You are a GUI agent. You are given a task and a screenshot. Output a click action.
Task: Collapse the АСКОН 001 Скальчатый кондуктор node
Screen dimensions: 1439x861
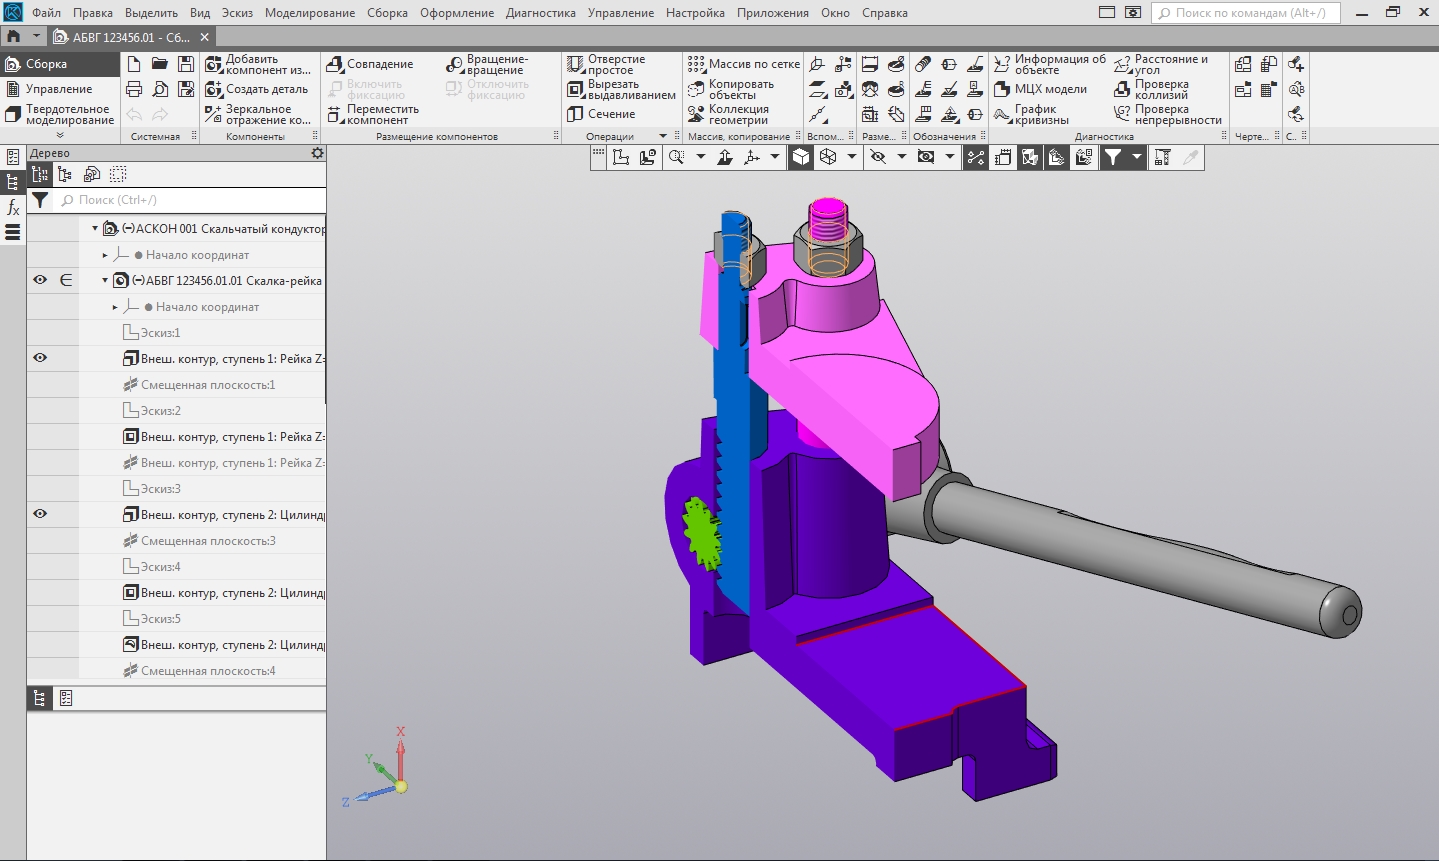coord(95,229)
